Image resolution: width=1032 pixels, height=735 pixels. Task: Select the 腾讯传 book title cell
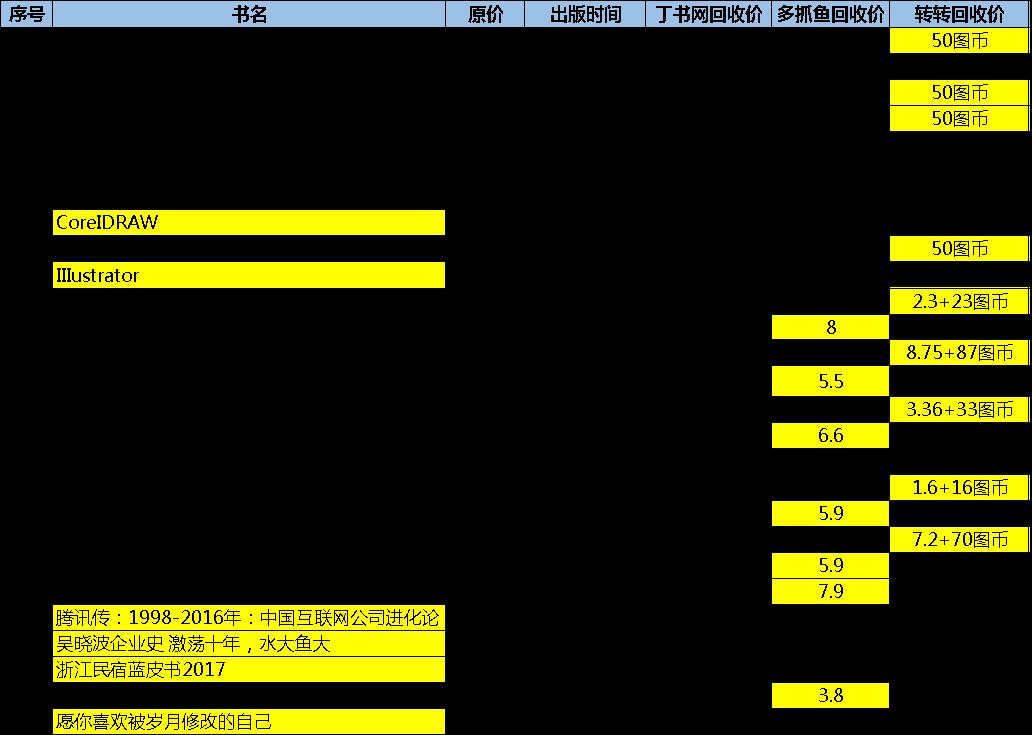coord(249,618)
